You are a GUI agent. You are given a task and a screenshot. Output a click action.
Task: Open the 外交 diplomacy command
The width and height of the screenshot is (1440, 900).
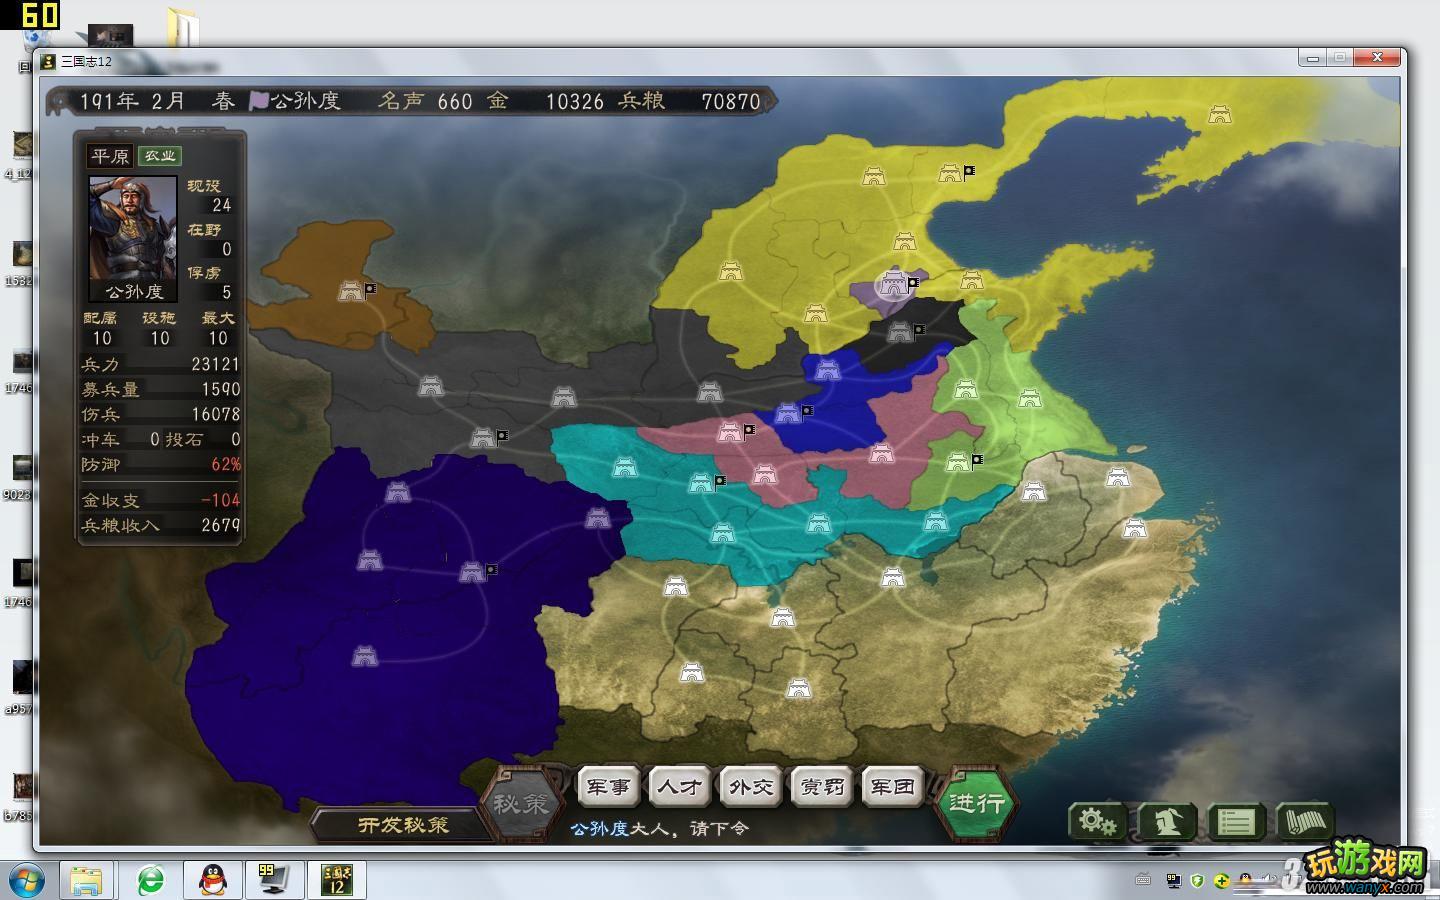pyautogui.click(x=750, y=787)
